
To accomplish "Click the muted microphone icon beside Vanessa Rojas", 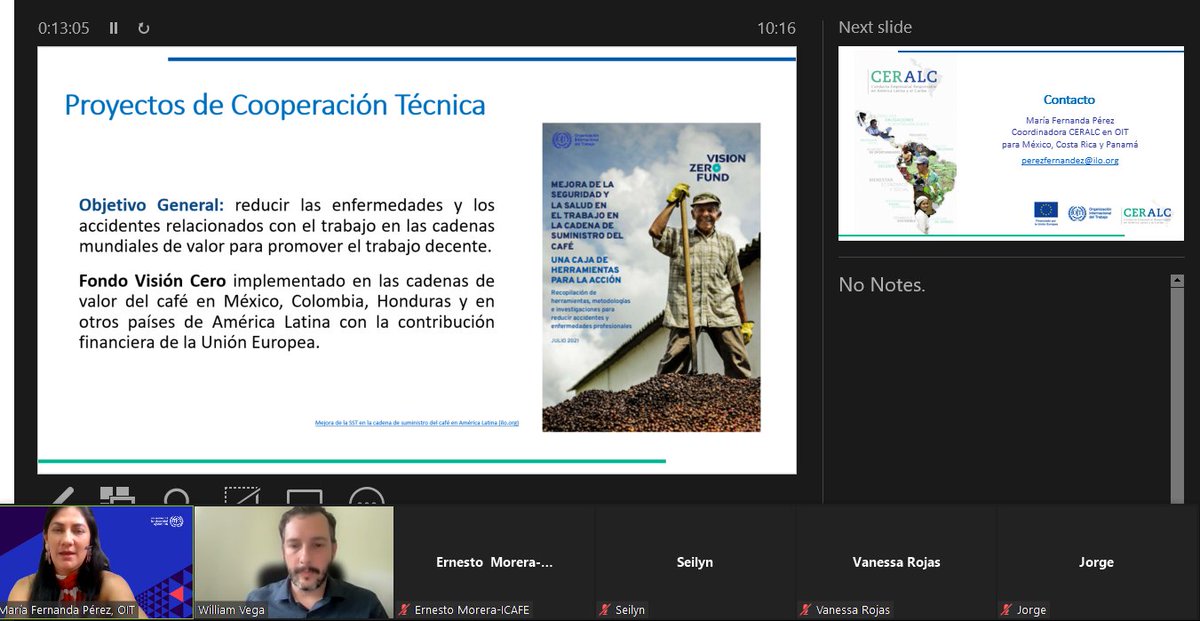I will point(808,610).
